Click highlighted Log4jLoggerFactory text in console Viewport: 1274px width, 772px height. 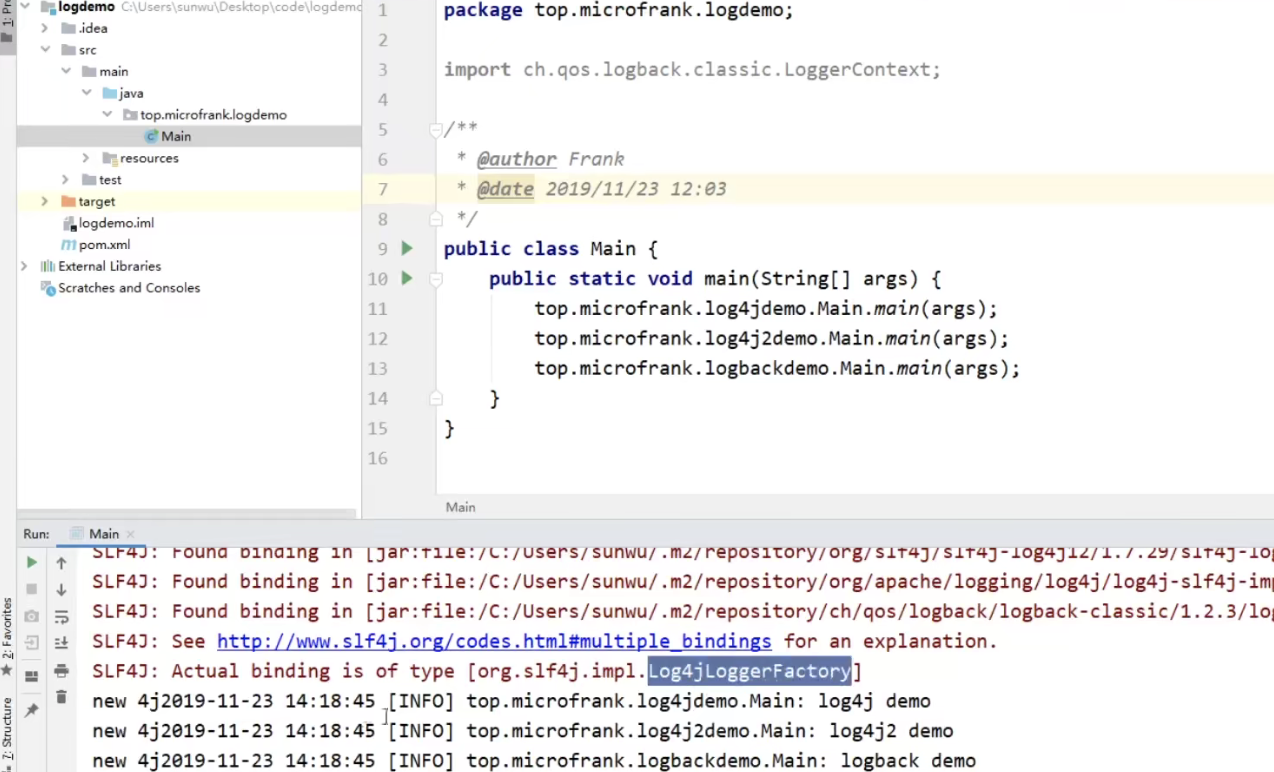(750, 671)
